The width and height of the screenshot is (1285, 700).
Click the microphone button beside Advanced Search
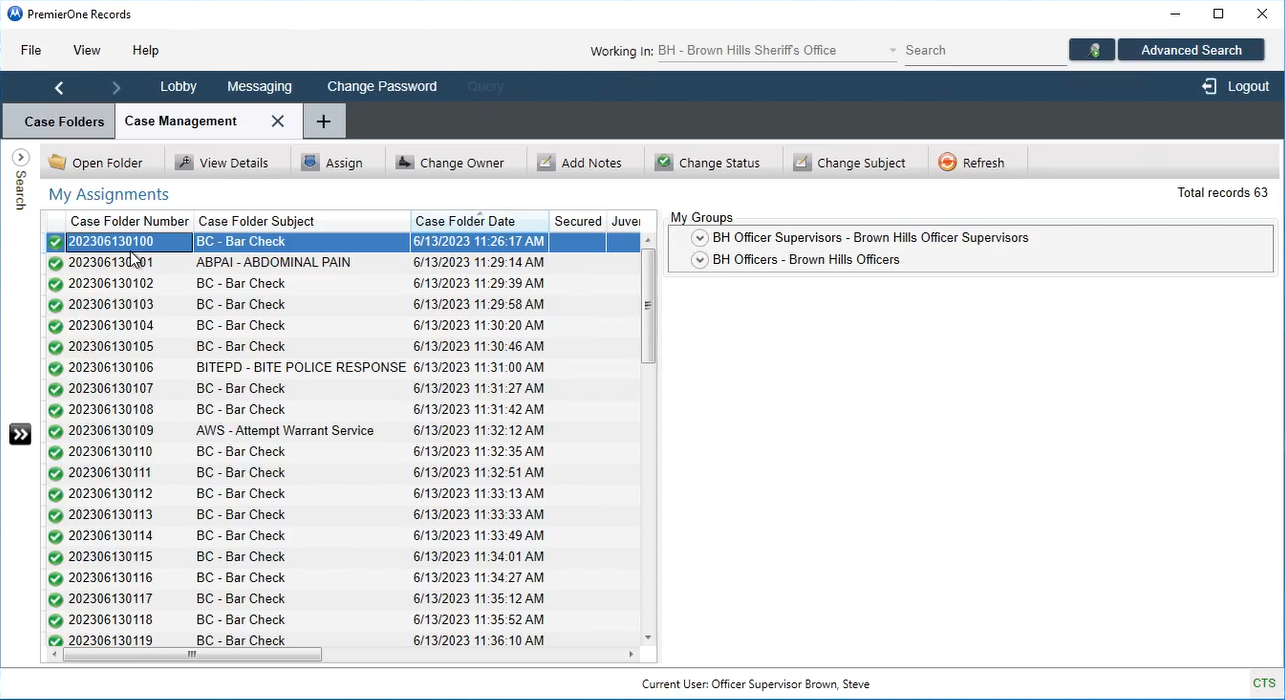coord(1091,50)
